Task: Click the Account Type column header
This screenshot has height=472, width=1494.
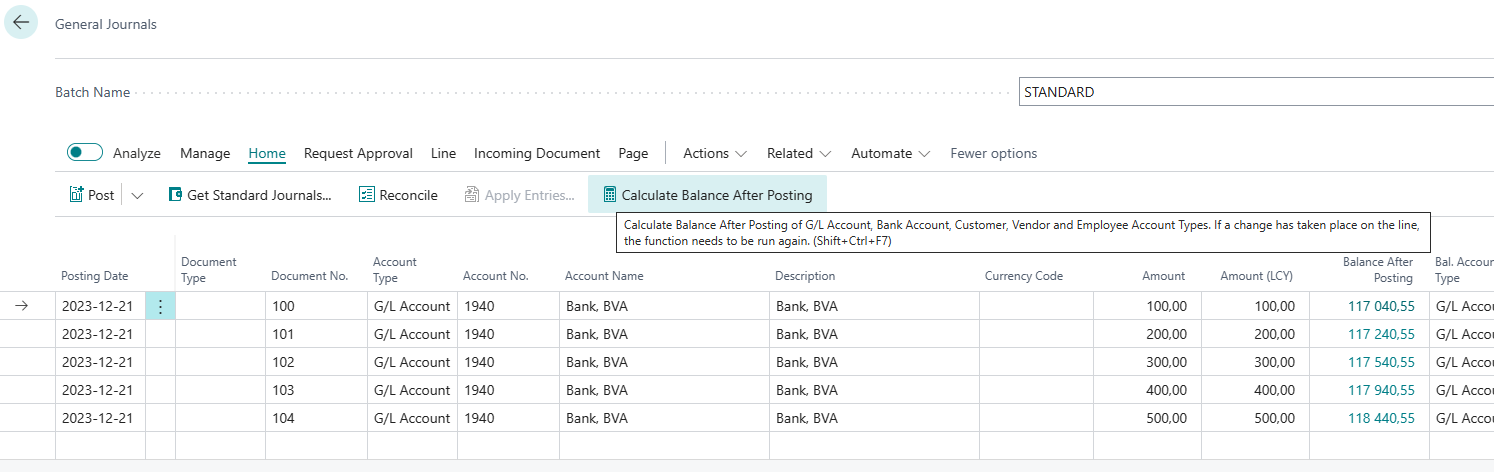Action: tap(395, 269)
